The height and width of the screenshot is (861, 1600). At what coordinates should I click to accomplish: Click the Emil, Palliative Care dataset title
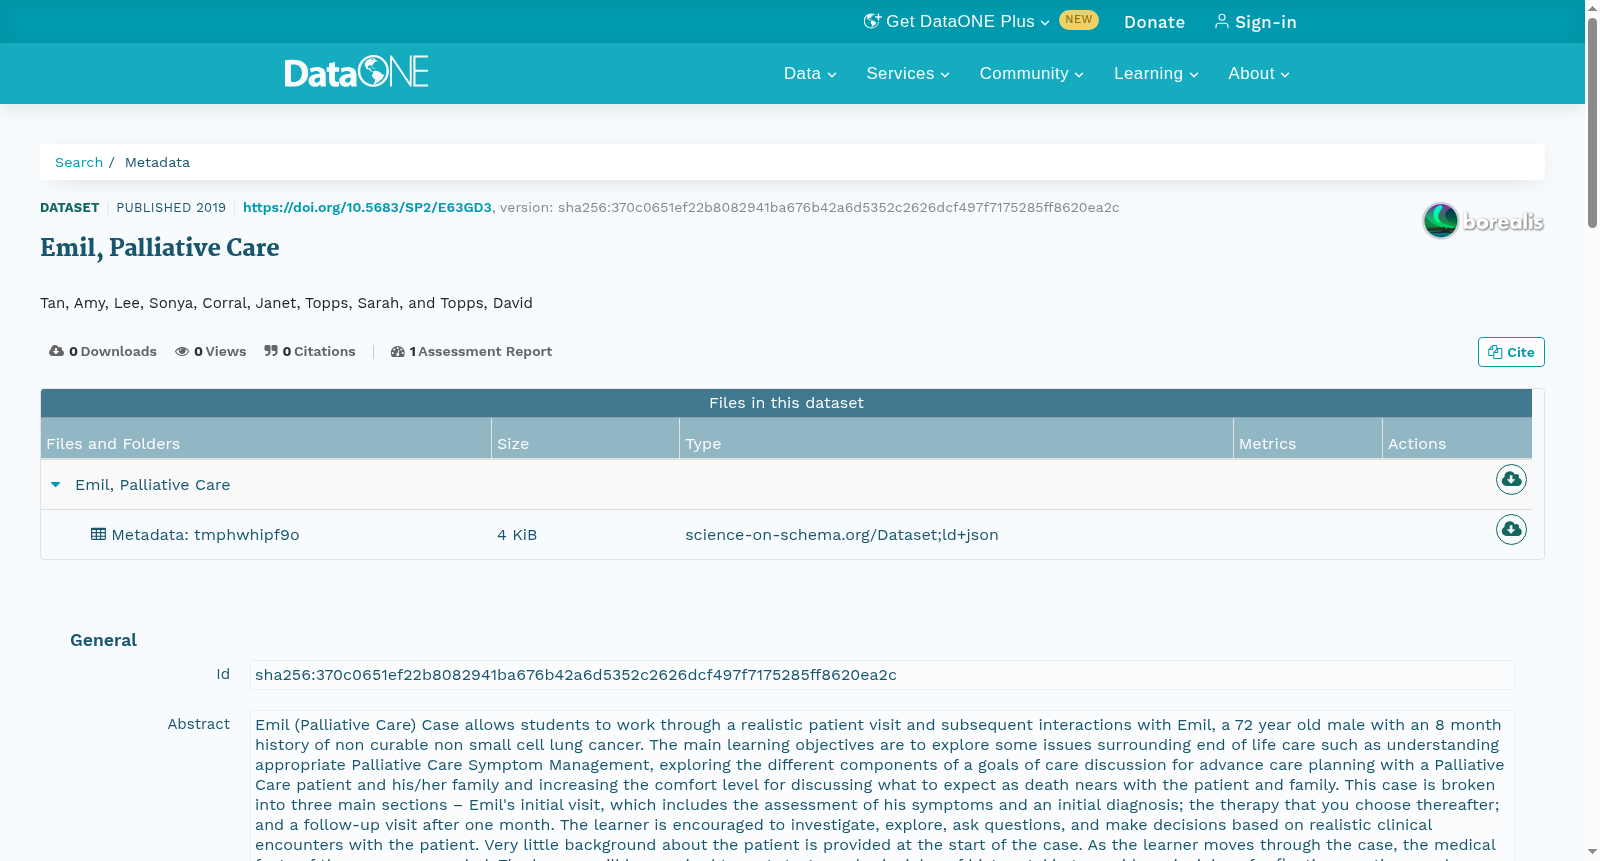tap(160, 247)
